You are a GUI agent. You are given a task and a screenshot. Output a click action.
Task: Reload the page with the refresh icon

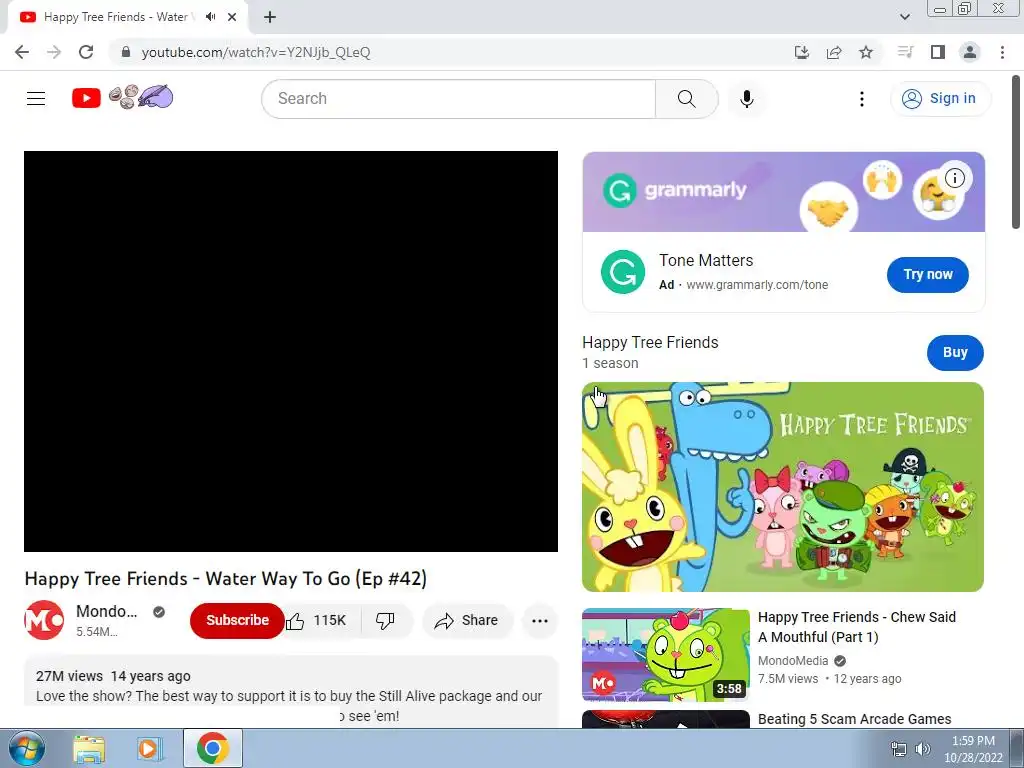pos(86,52)
